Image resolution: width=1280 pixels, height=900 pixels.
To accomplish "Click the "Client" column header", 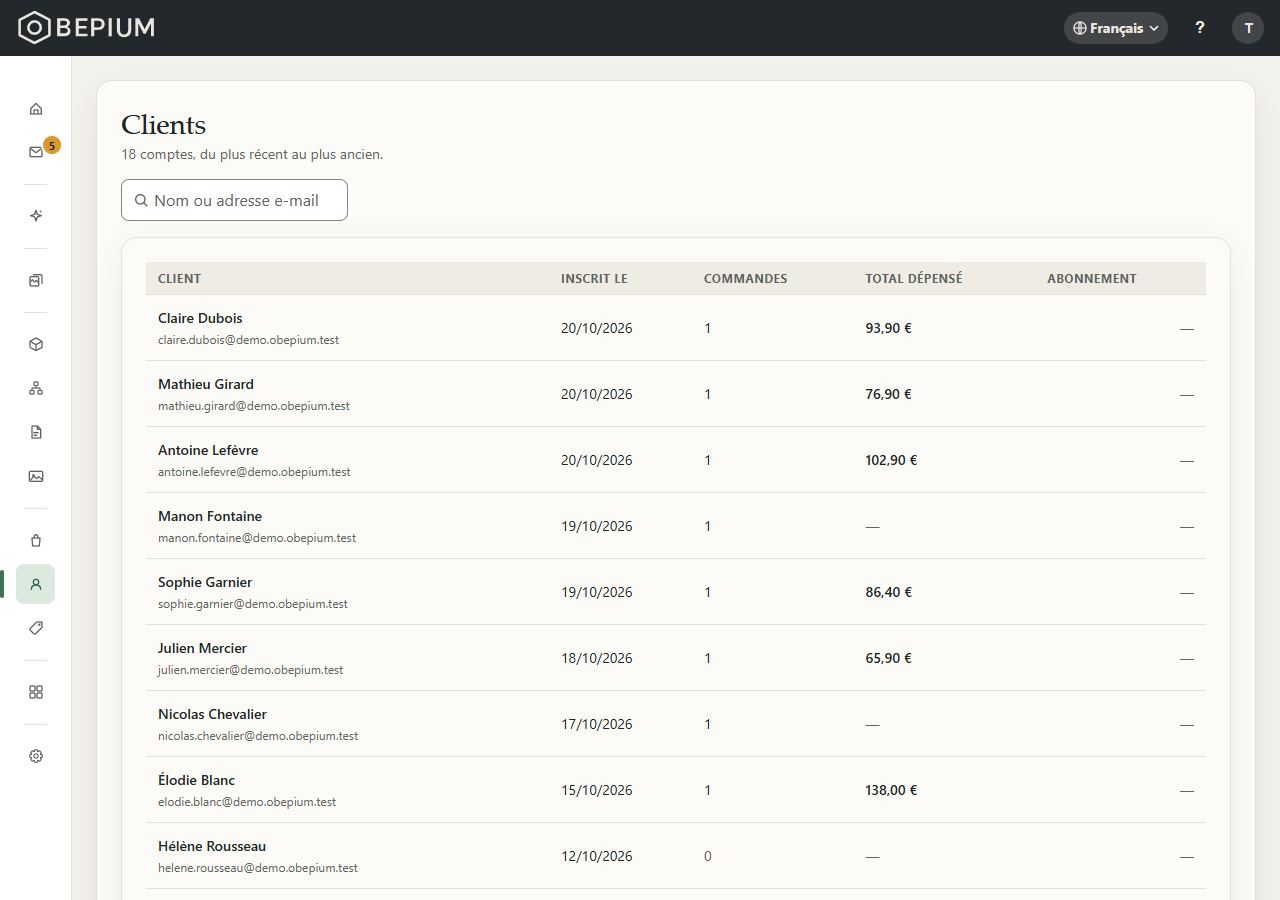I will pyautogui.click(x=180, y=279).
